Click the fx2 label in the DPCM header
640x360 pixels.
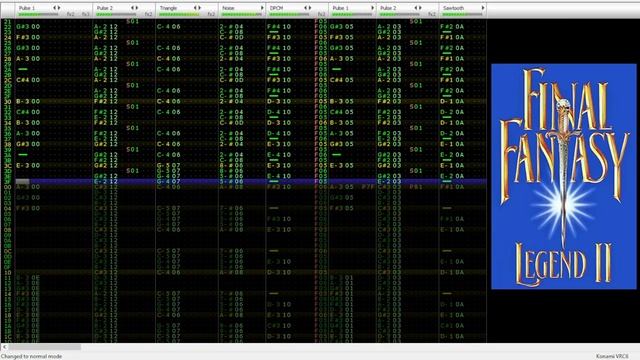tap(321, 14)
